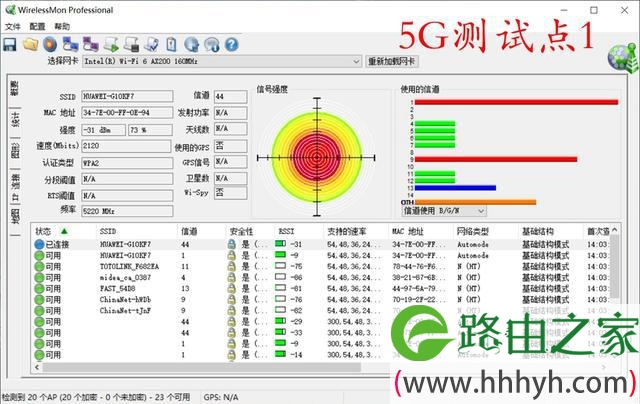
Task: Click the 认证类型 field showing WPA2
Action: pos(127,163)
